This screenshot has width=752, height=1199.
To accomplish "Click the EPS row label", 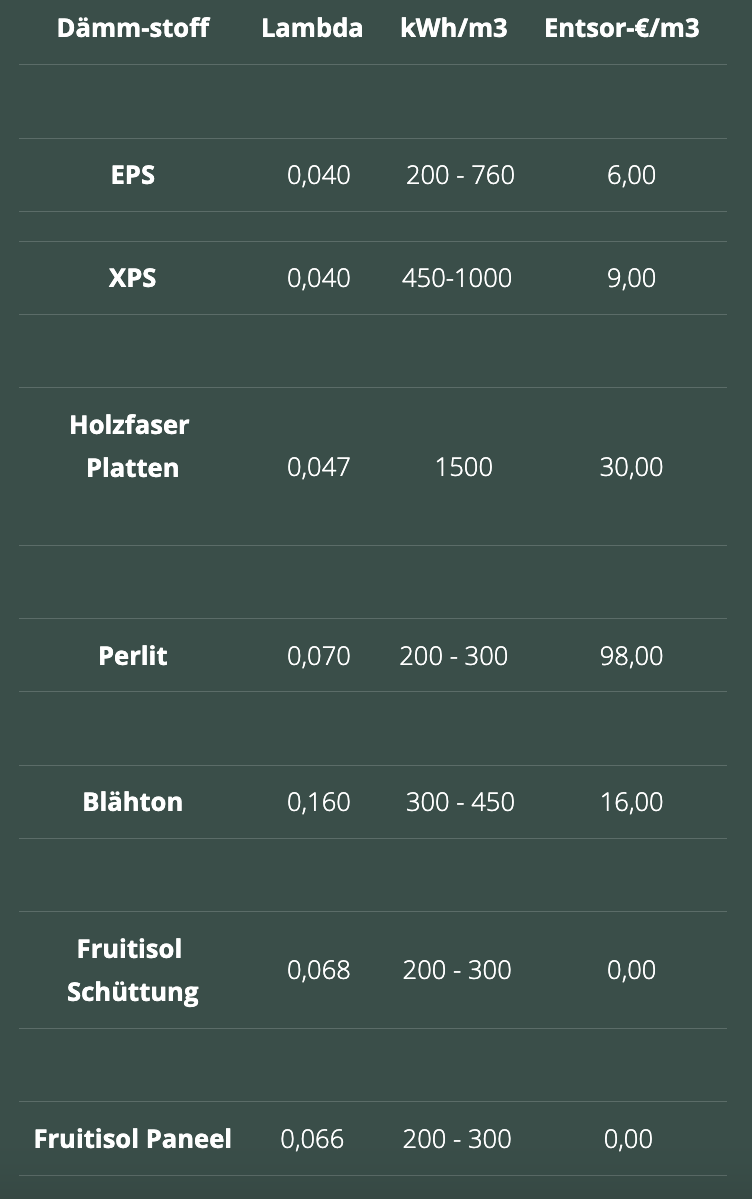I will (x=133, y=175).
